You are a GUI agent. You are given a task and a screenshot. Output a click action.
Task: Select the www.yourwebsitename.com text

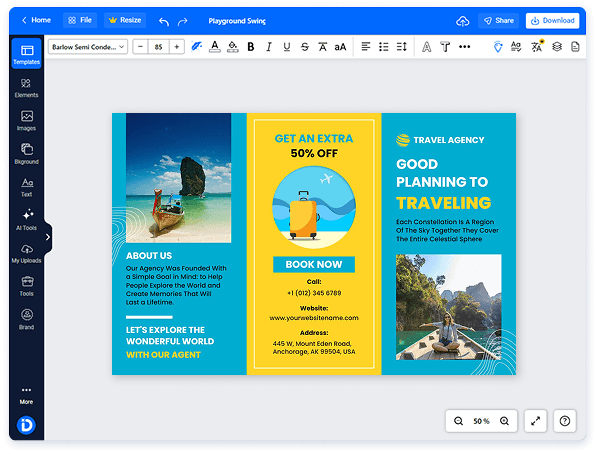(314, 318)
